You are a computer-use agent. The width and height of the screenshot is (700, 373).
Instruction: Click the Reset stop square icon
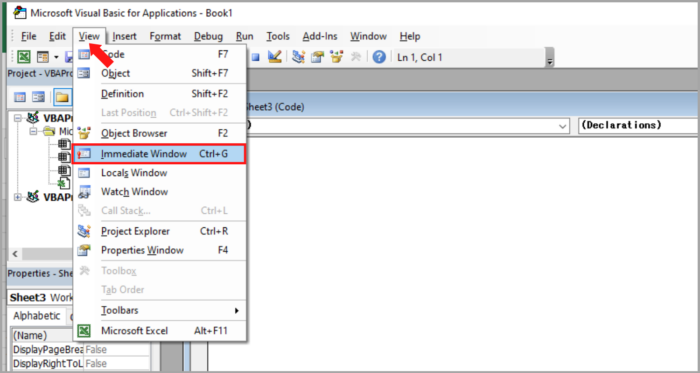[255, 57]
